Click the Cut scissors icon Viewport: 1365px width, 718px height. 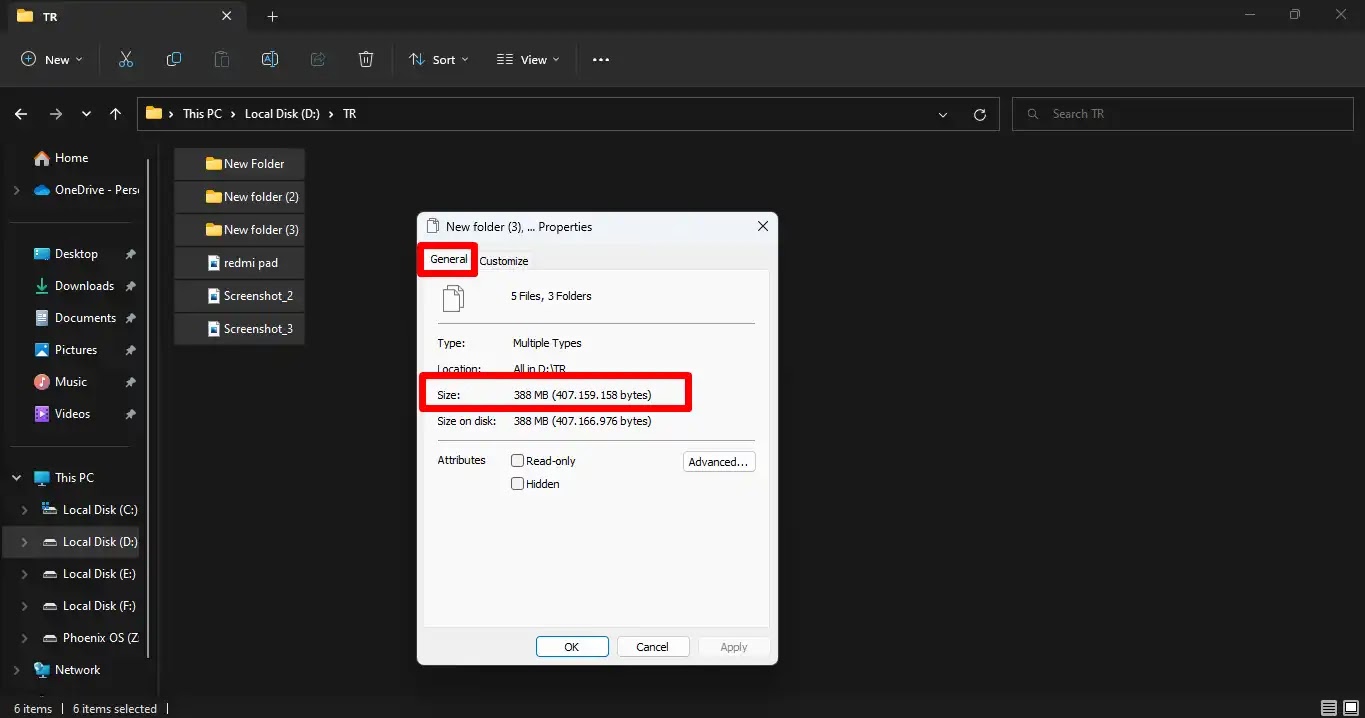pos(126,59)
